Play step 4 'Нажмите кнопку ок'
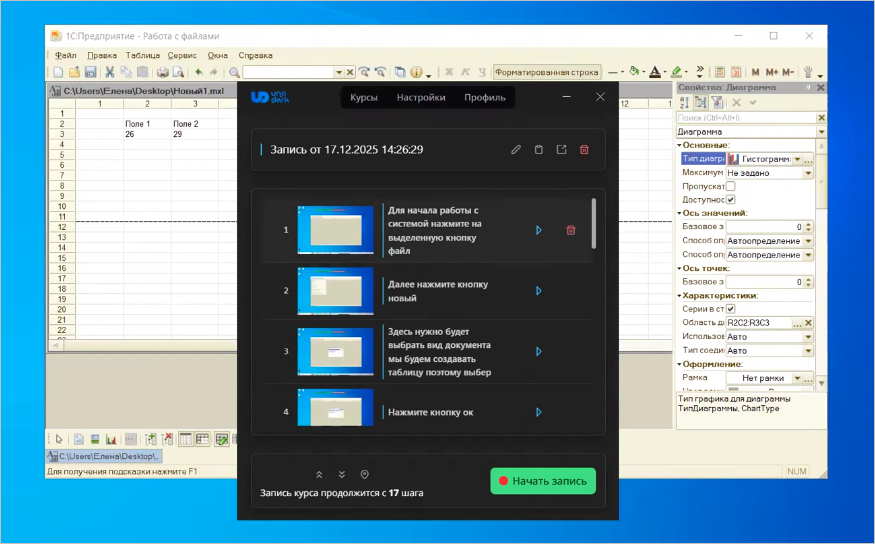Screen dimensions: 875x544 [x=539, y=412]
